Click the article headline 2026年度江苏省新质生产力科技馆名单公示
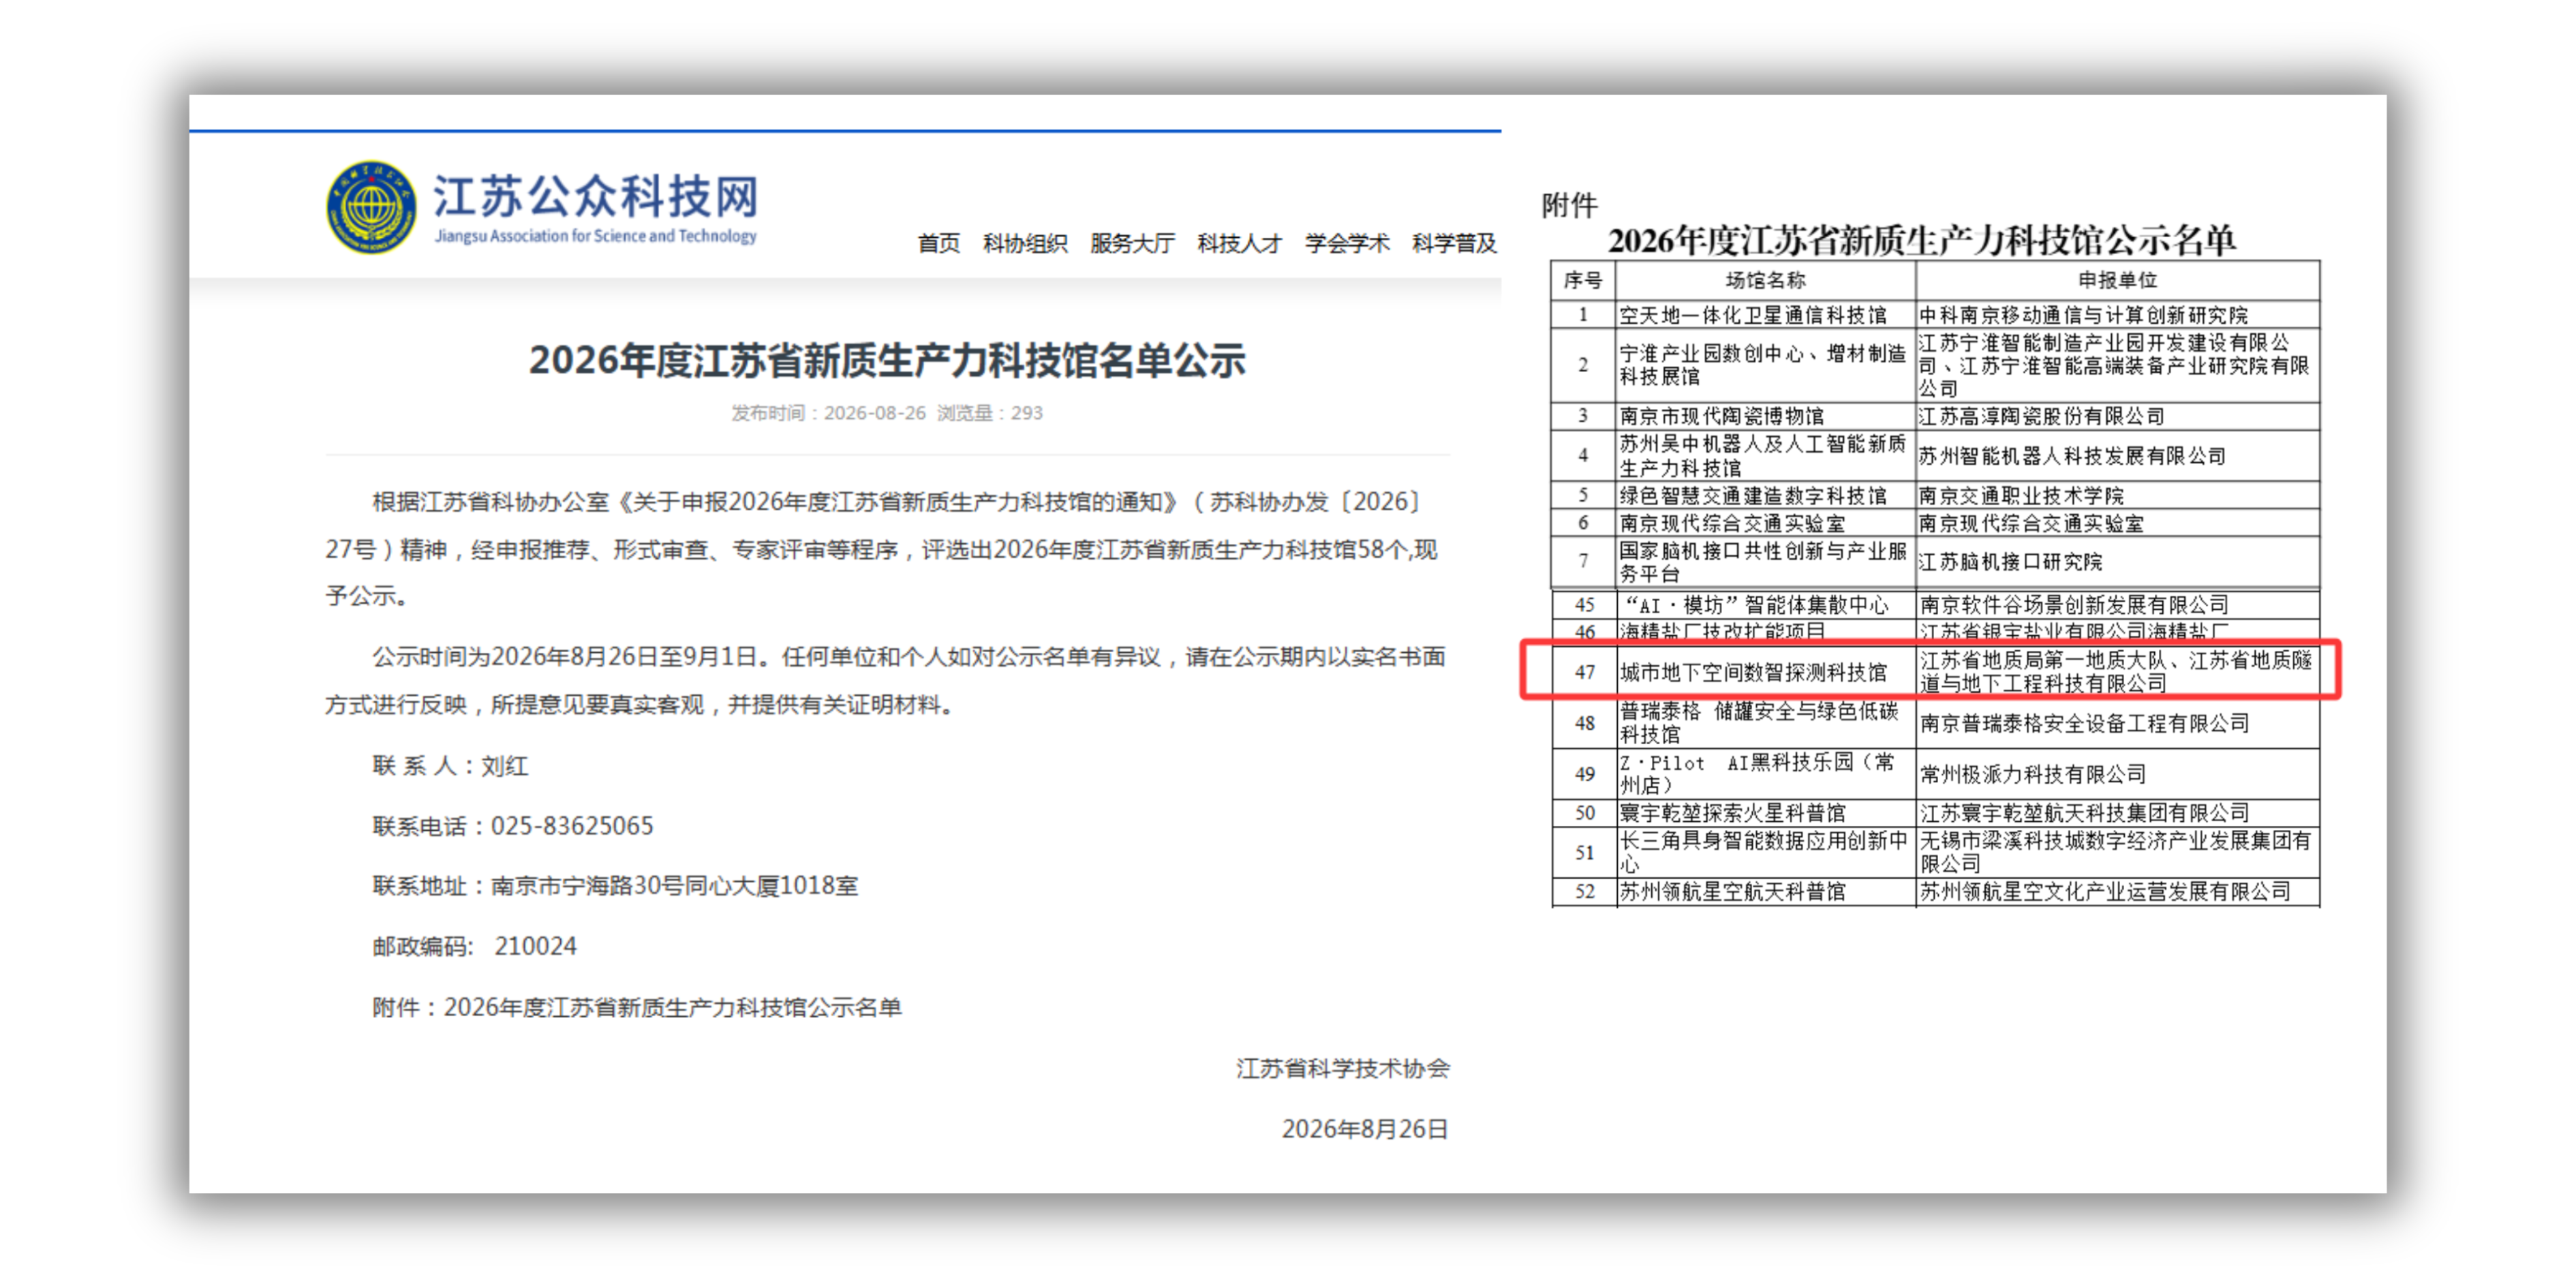 tap(887, 360)
